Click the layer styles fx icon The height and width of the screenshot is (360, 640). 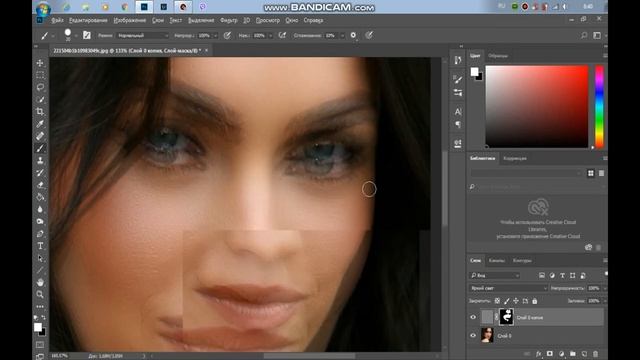538,354
